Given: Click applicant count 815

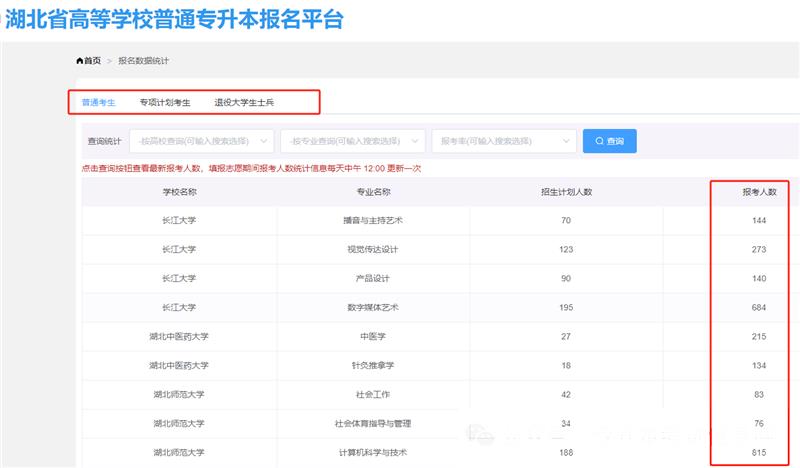Looking at the screenshot, I should tap(759, 453).
